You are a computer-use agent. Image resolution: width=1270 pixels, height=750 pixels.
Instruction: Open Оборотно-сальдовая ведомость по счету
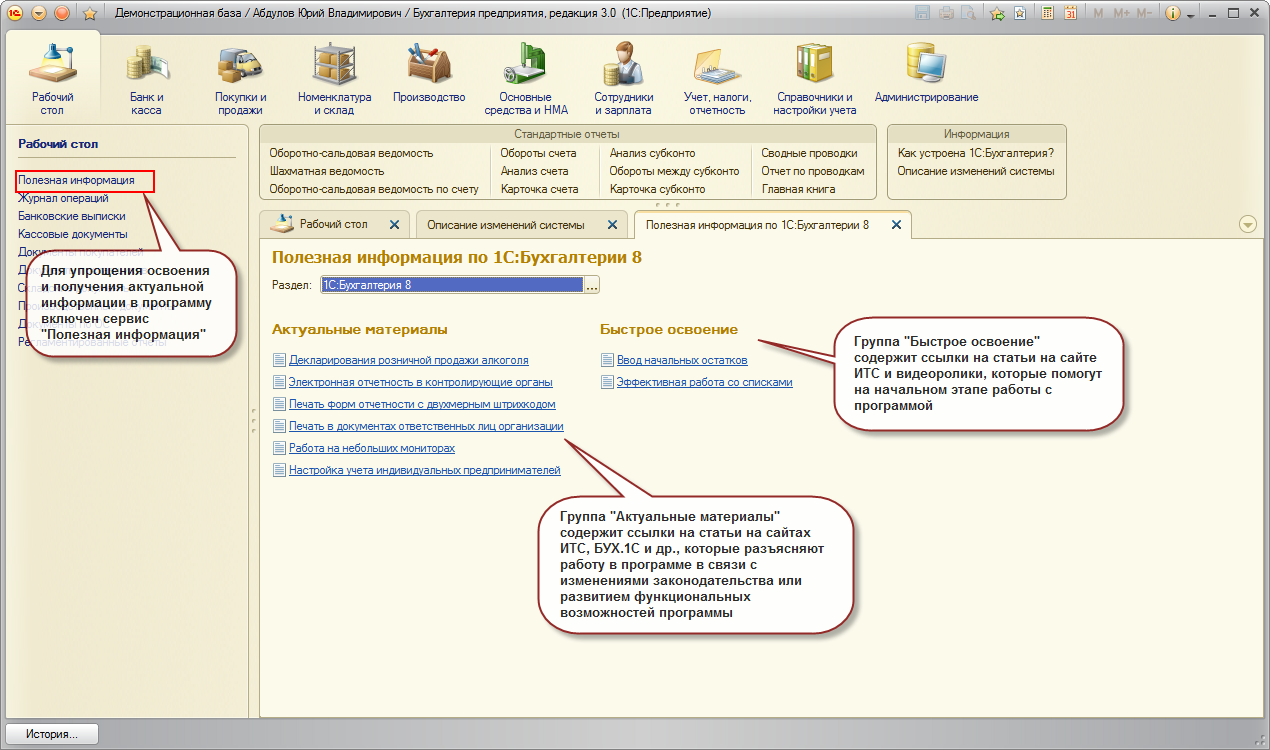374,189
